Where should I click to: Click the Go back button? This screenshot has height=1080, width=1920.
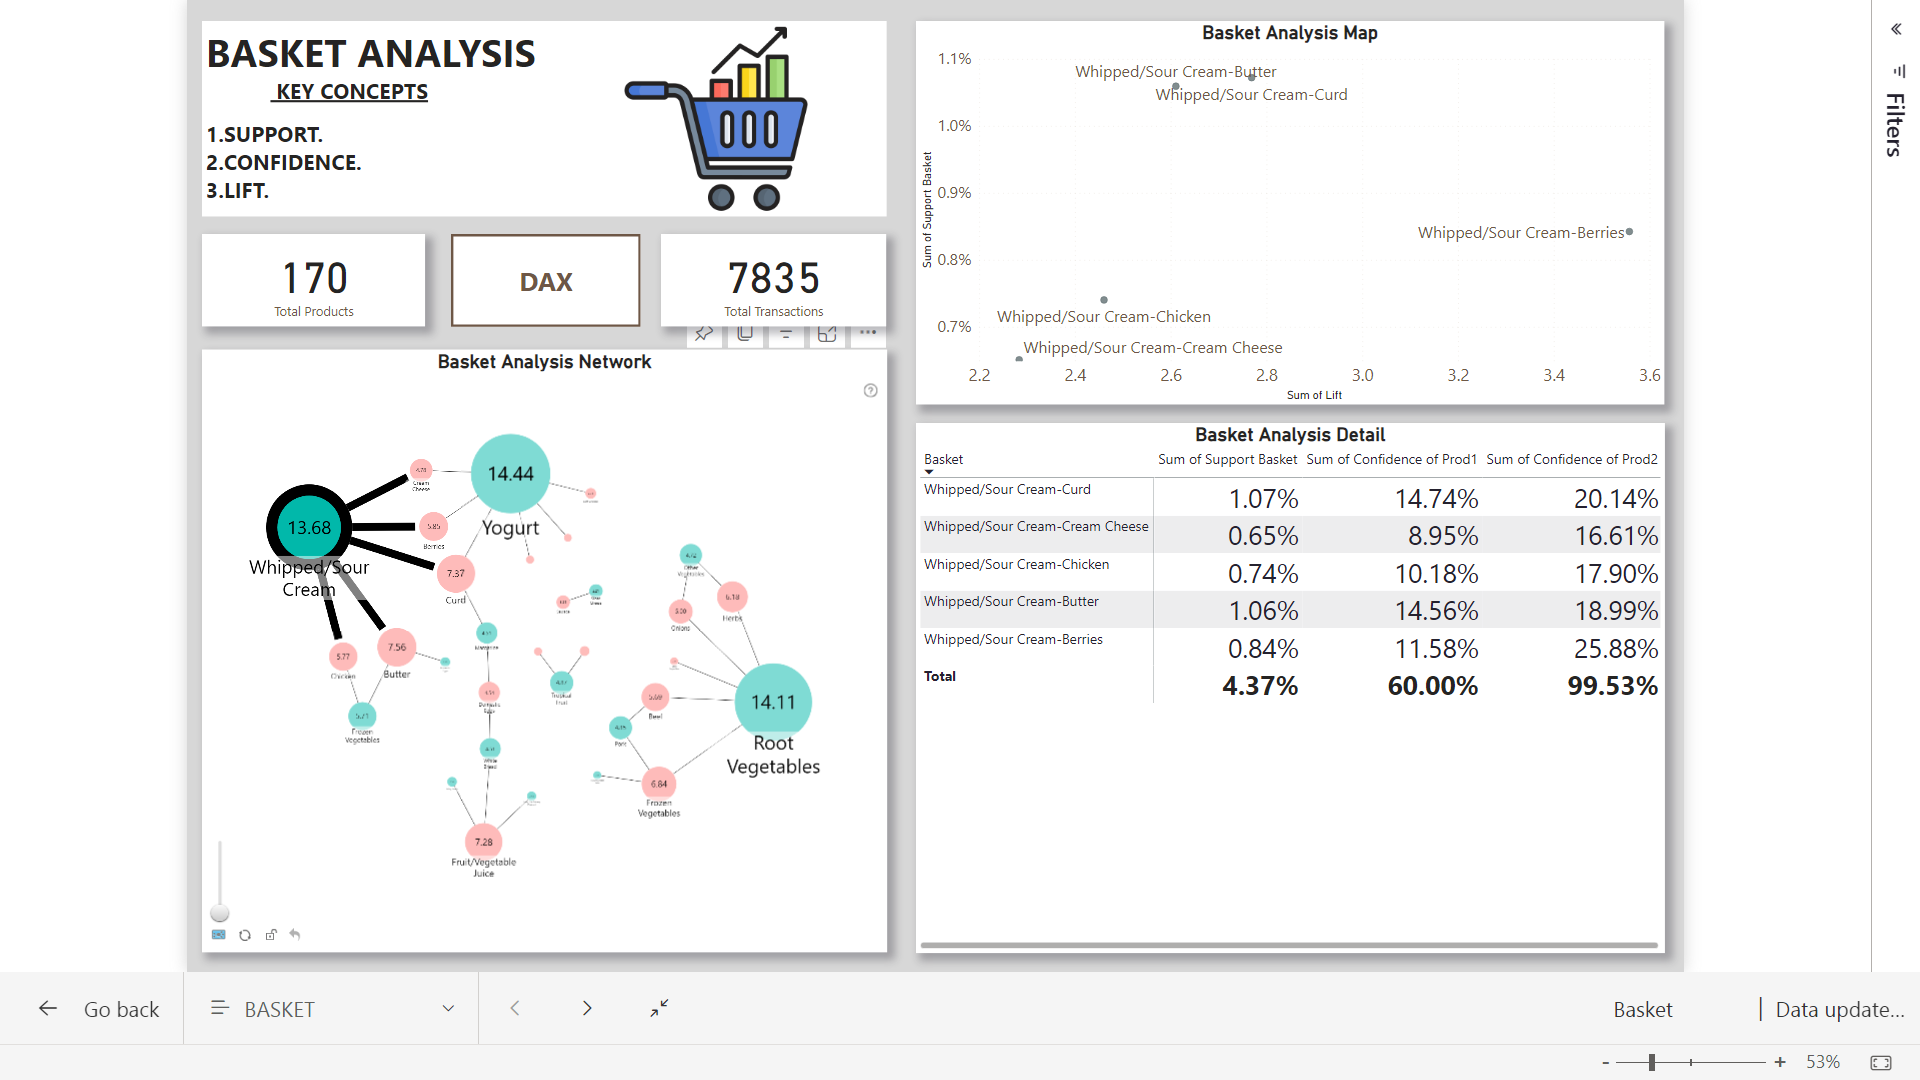100,1009
